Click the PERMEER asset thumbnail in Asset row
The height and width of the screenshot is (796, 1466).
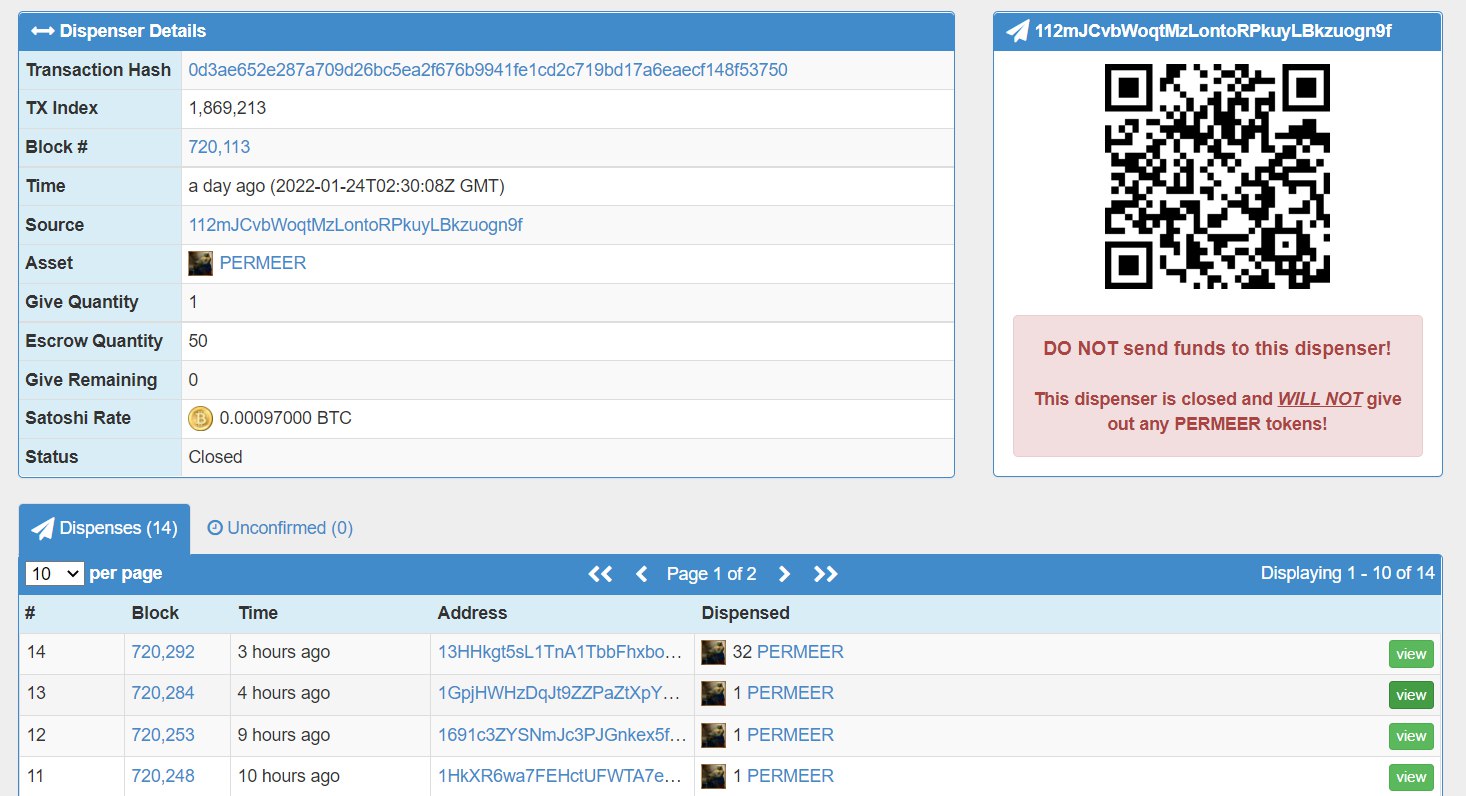tap(200, 263)
